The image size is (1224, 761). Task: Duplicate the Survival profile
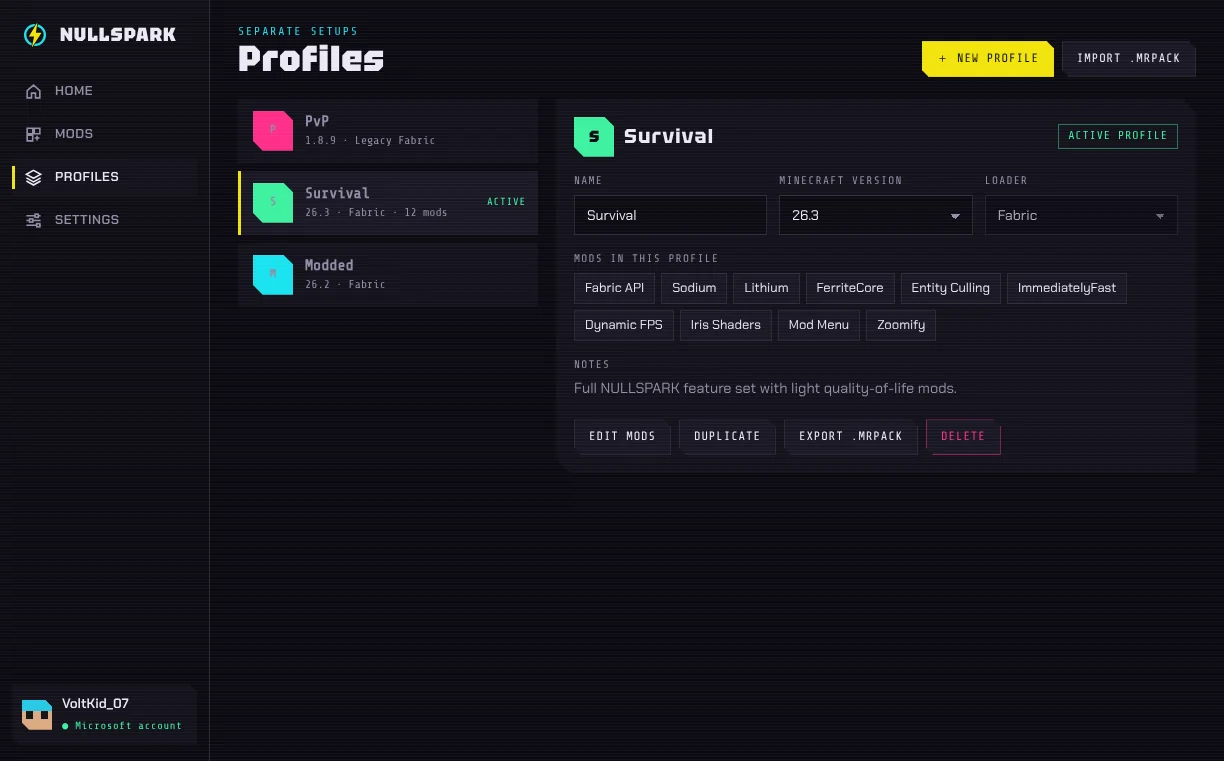[x=727, y=436]
